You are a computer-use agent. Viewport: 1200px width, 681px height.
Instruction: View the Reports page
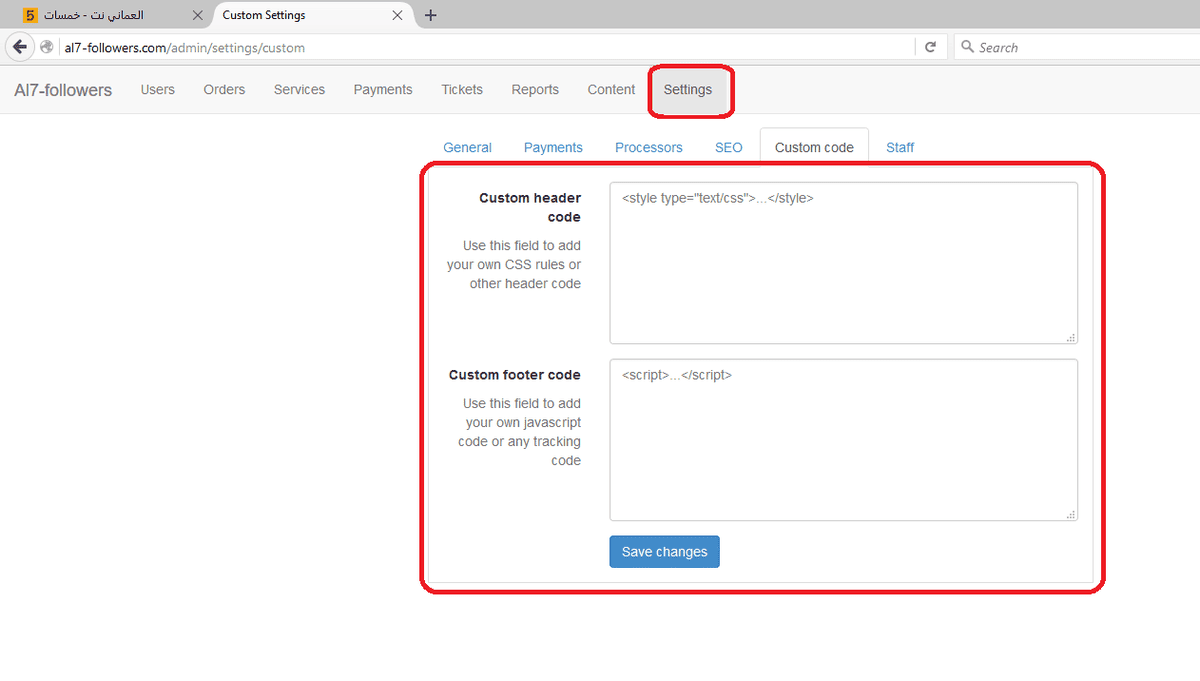(x=535, y=89)
